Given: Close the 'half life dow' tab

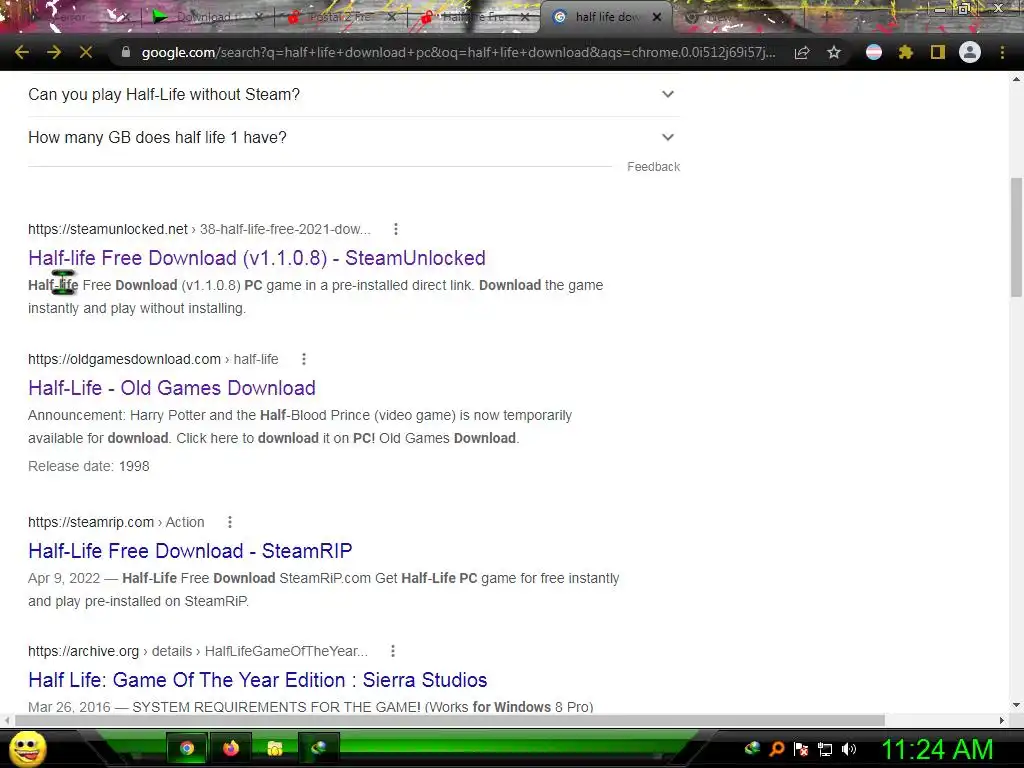Looking at the screenshot, I should 657,17.
